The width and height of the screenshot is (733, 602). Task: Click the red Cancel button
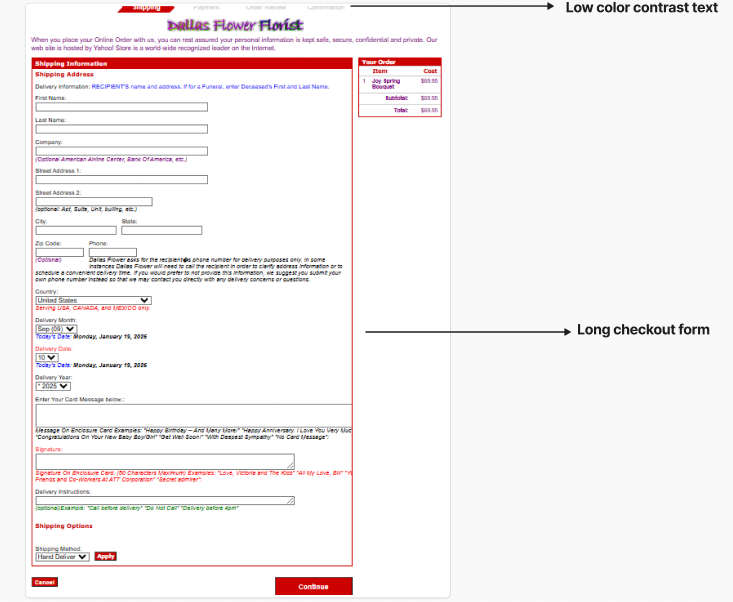pyautogui.click(x=44, y=581)
